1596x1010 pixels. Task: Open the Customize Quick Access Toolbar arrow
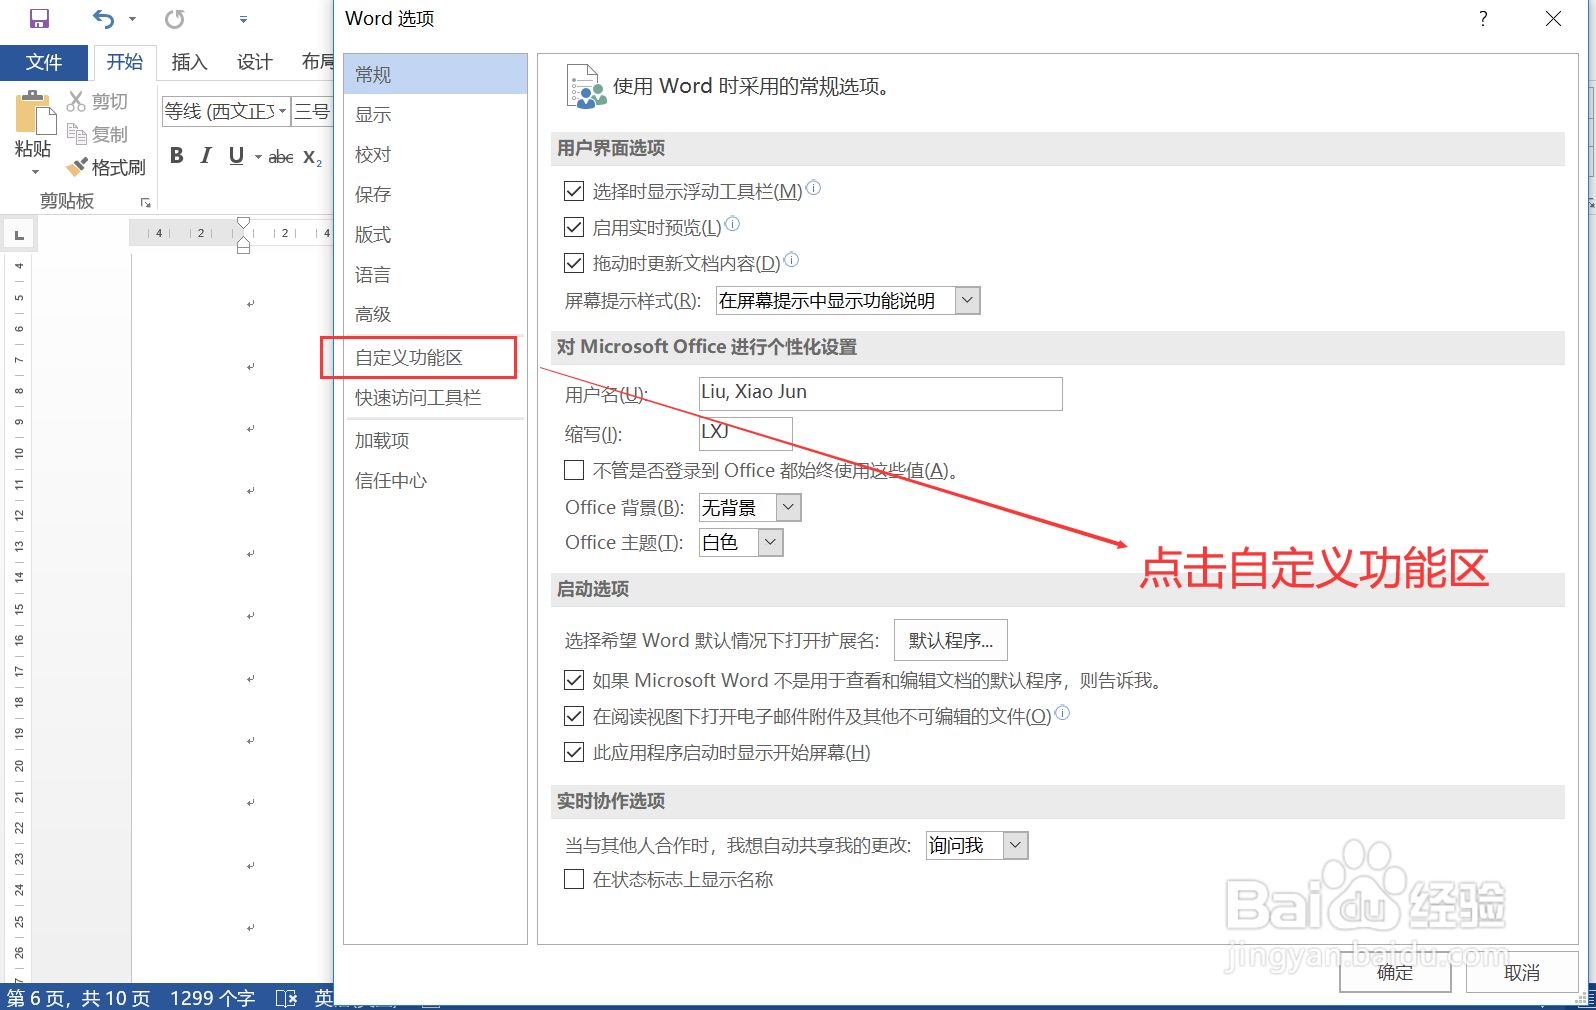(x=243, y=19)
